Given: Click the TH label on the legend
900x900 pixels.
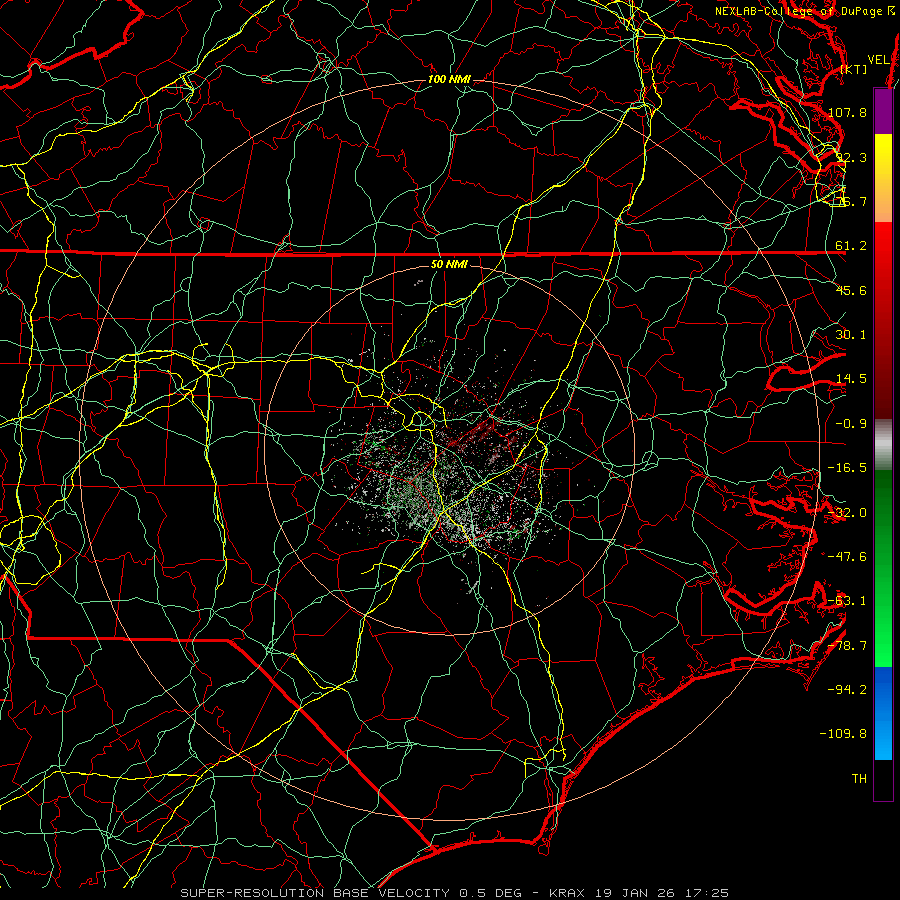Looking at the screenshot, I should coord(859,779).
